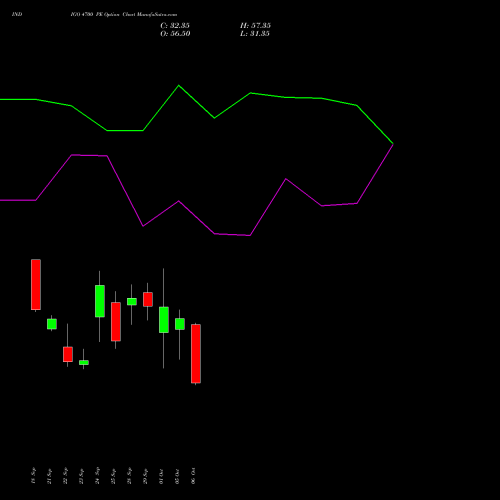Select the red candle for 29 Sep
This screenshot has height=500, width=500.
[x=148, y=299]
